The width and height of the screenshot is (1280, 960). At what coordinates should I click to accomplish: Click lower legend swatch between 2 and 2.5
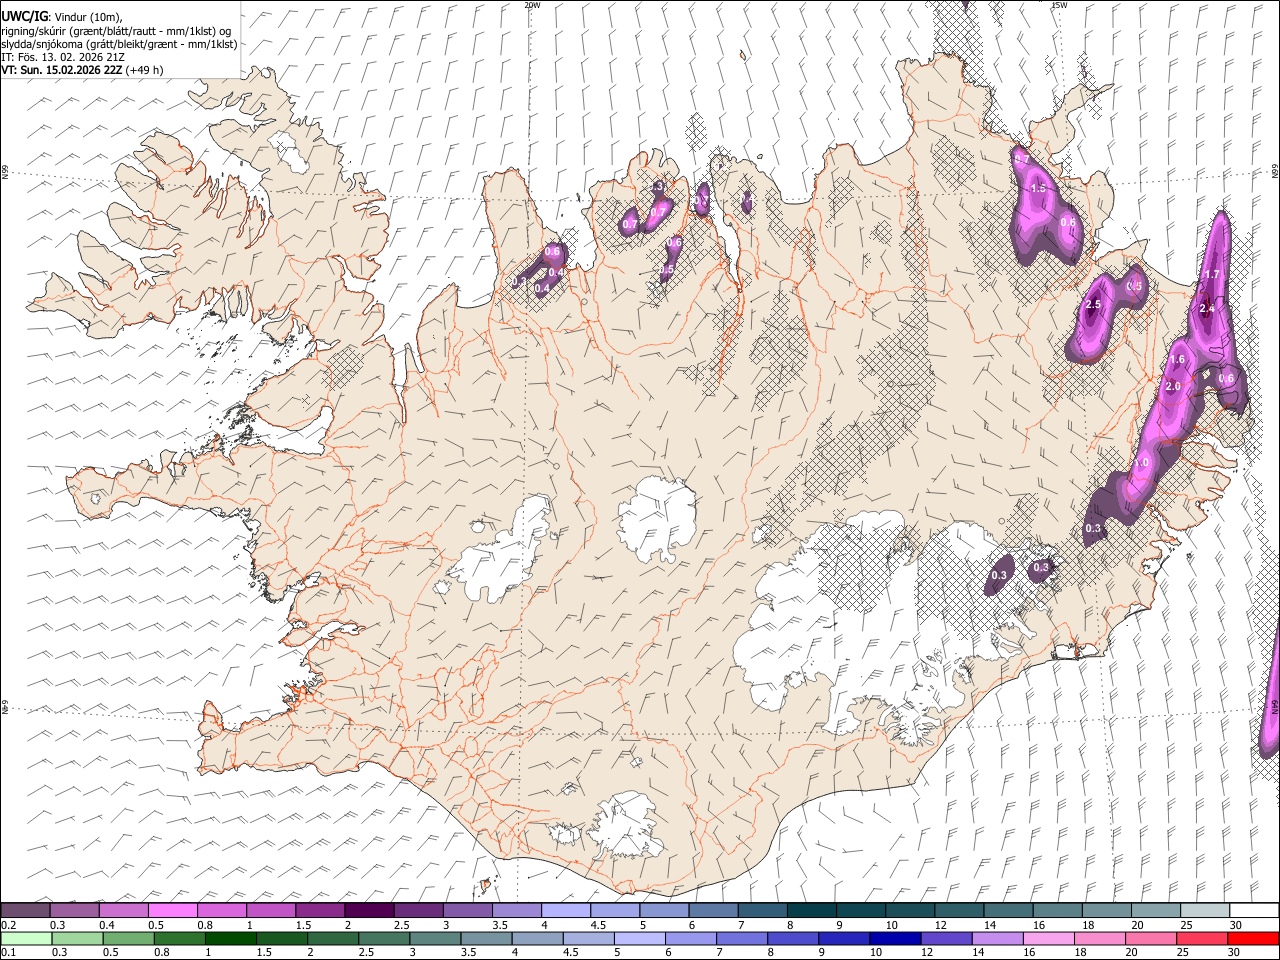pos(334,938)
